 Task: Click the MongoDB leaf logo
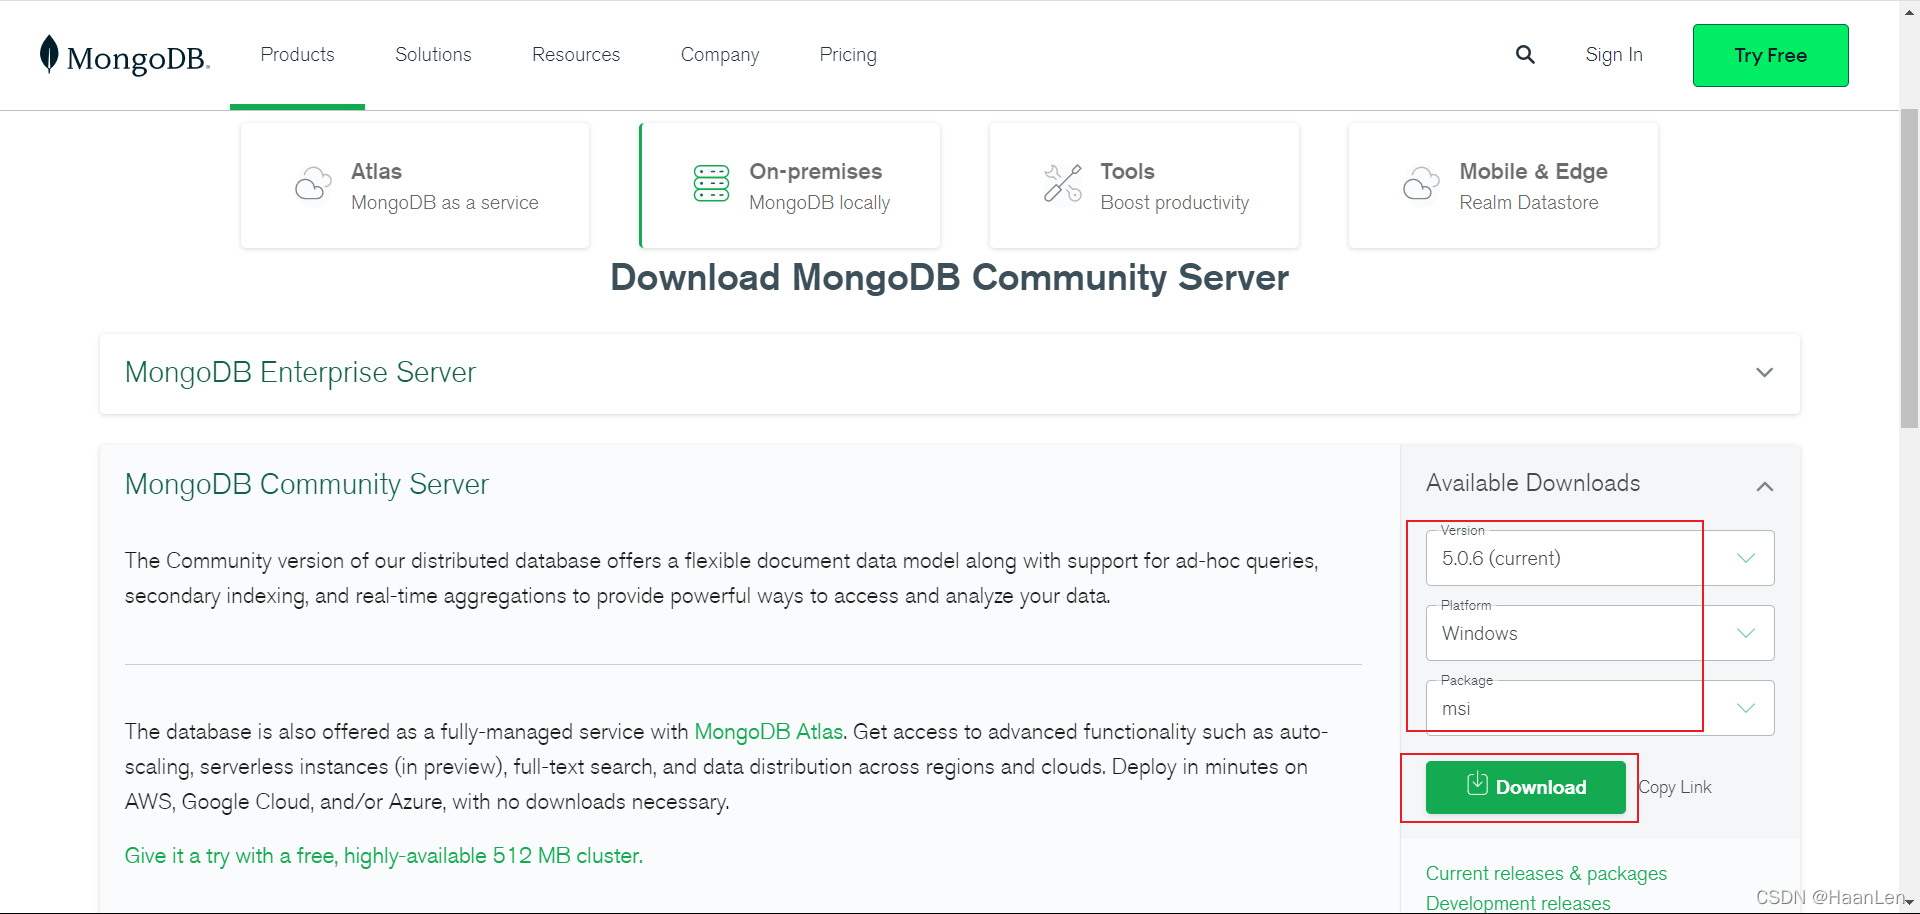pyautogui.click(x=49, y=54)
